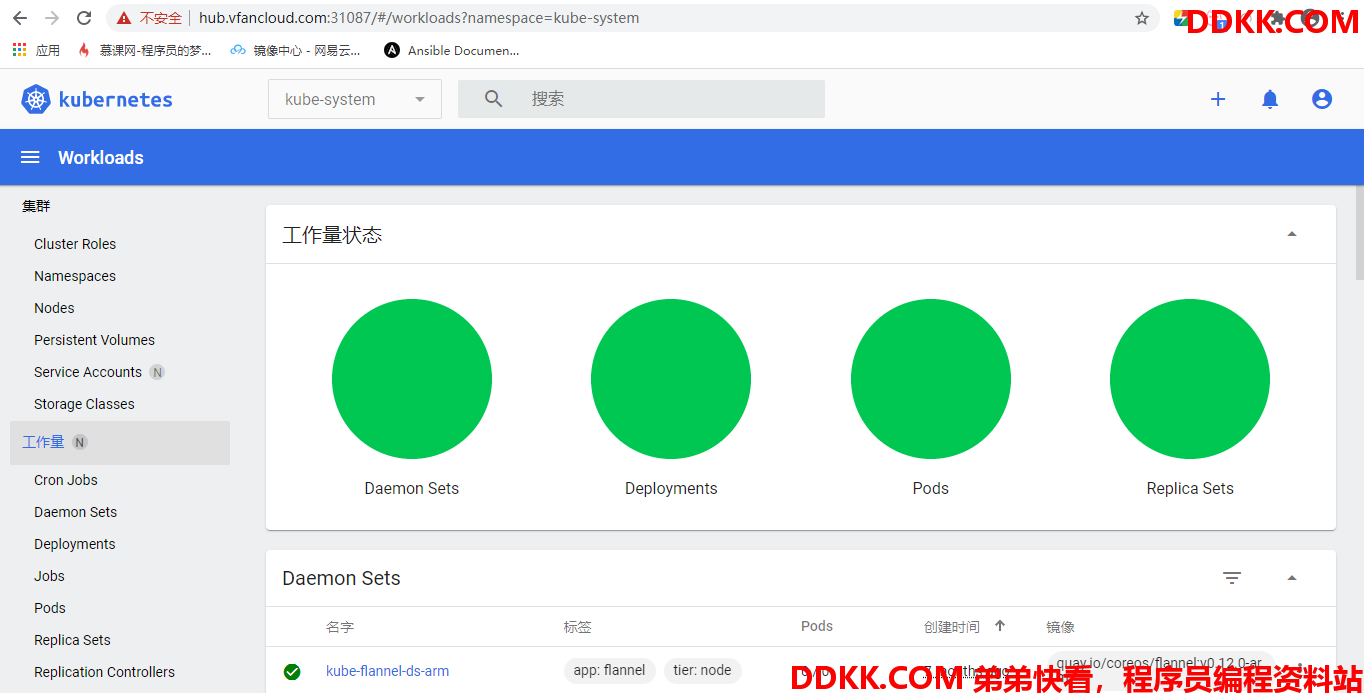The height and width of the screenshot is (693, 1364).
Task: Open Jobs in sidebar
Action: (x=49, y=576)
